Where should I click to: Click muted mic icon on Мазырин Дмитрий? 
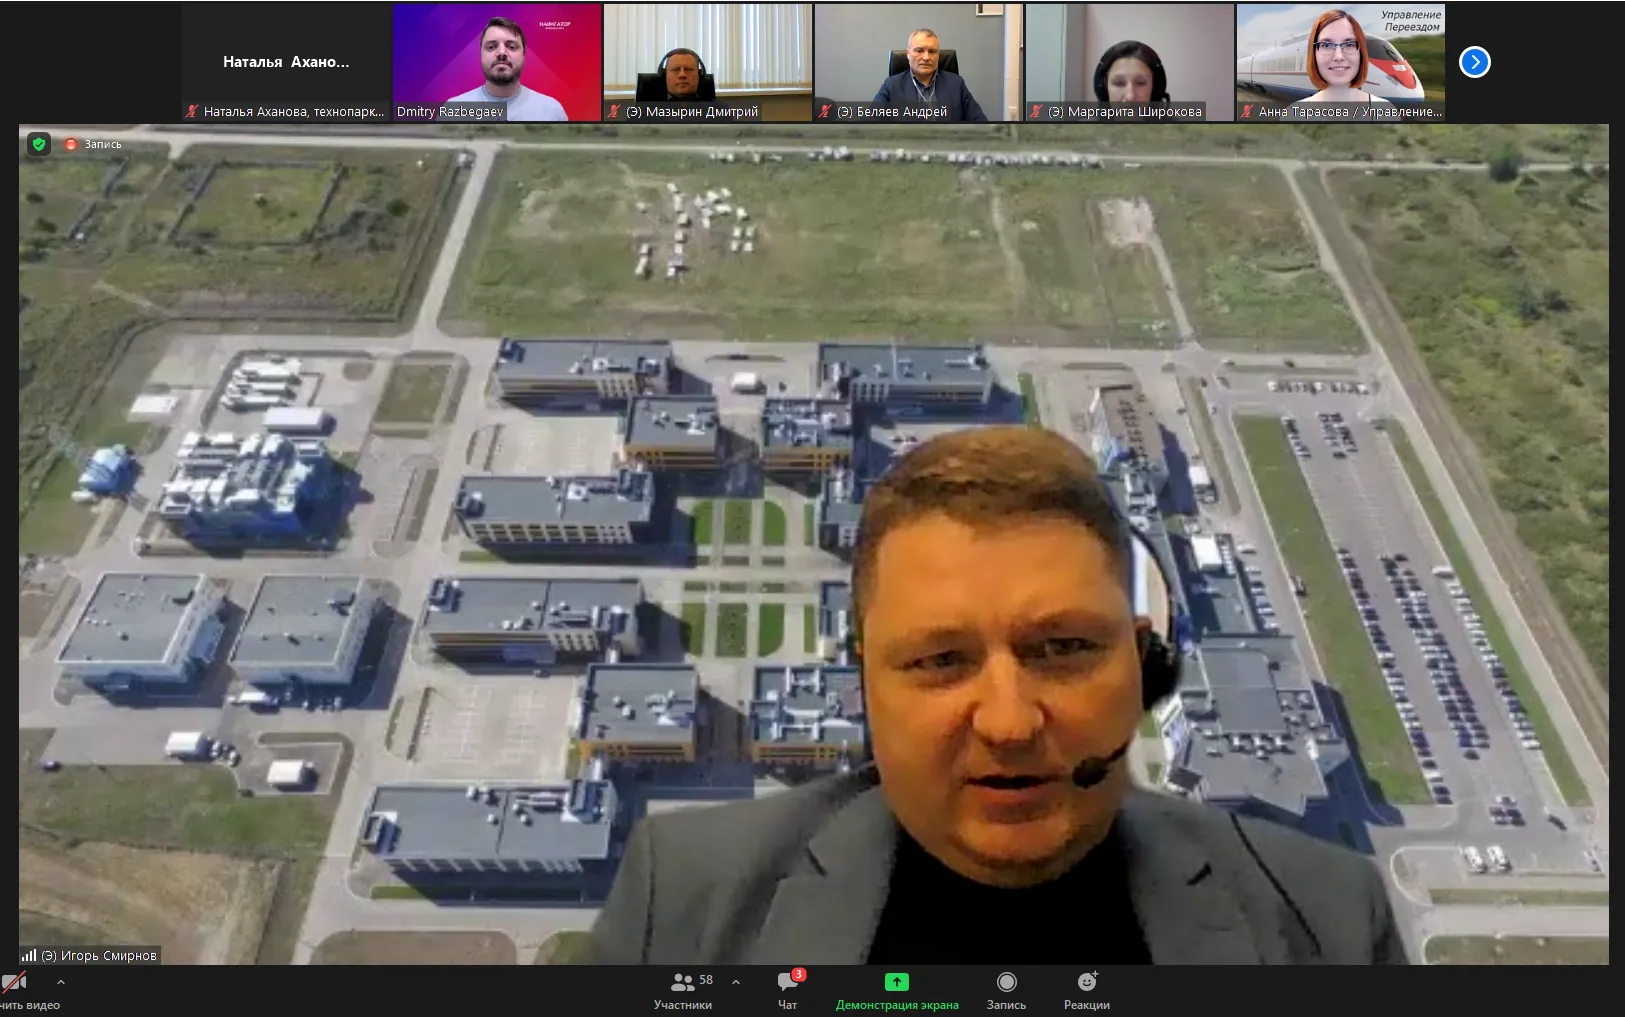615,112
